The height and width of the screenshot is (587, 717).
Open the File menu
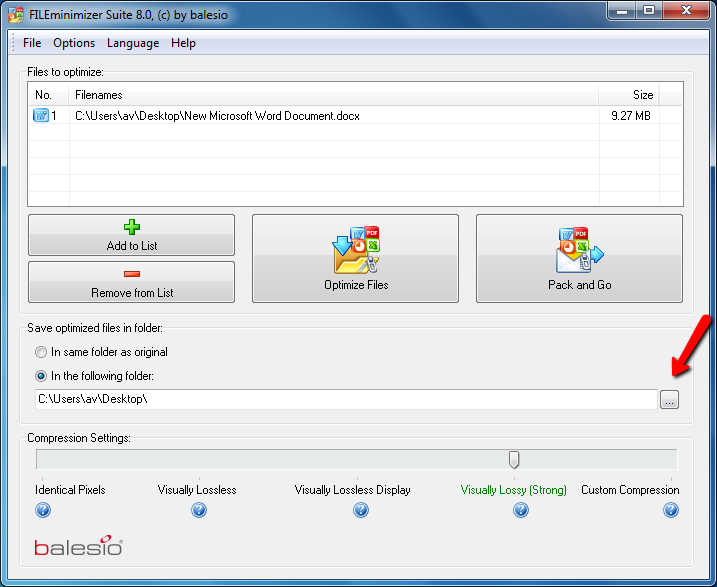[32, 43]
